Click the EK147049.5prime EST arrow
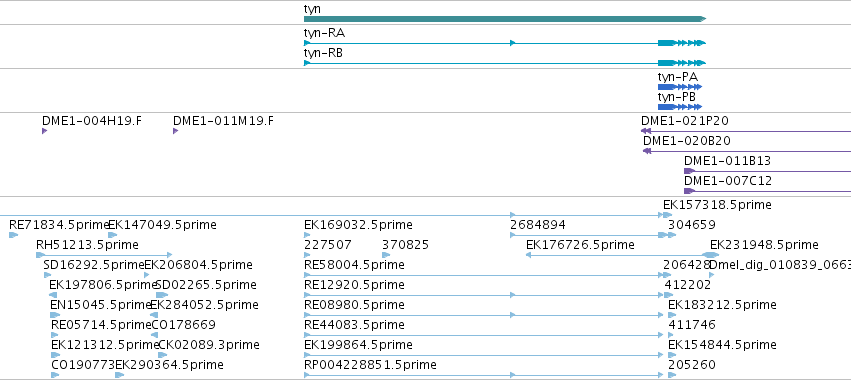This screenshot has height=380, width=851. click(x=112, y=235)
